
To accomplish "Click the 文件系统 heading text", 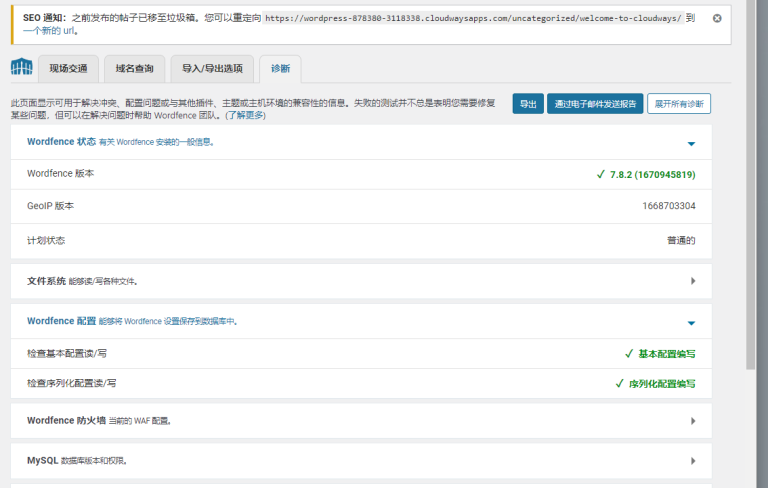I will pos(46,281).
